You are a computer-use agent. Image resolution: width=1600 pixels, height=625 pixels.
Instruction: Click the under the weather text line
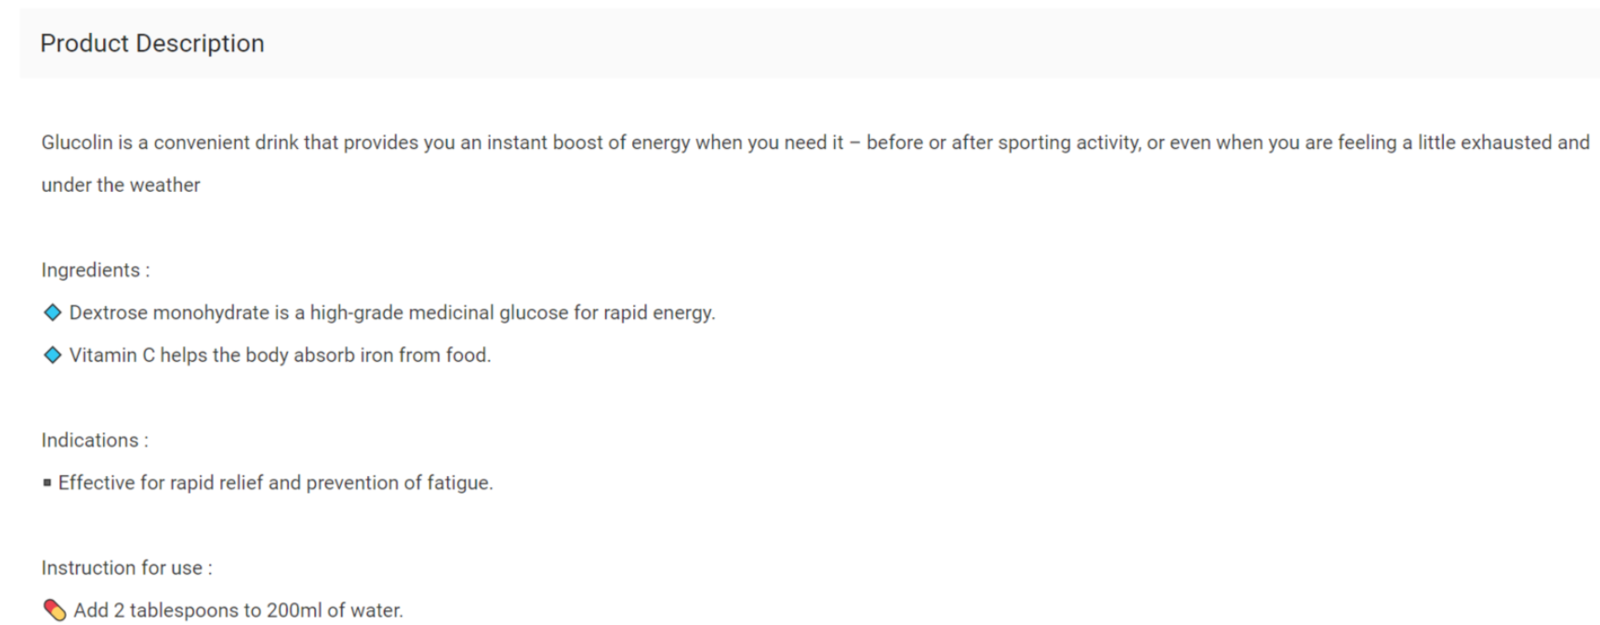click(120, 185)
